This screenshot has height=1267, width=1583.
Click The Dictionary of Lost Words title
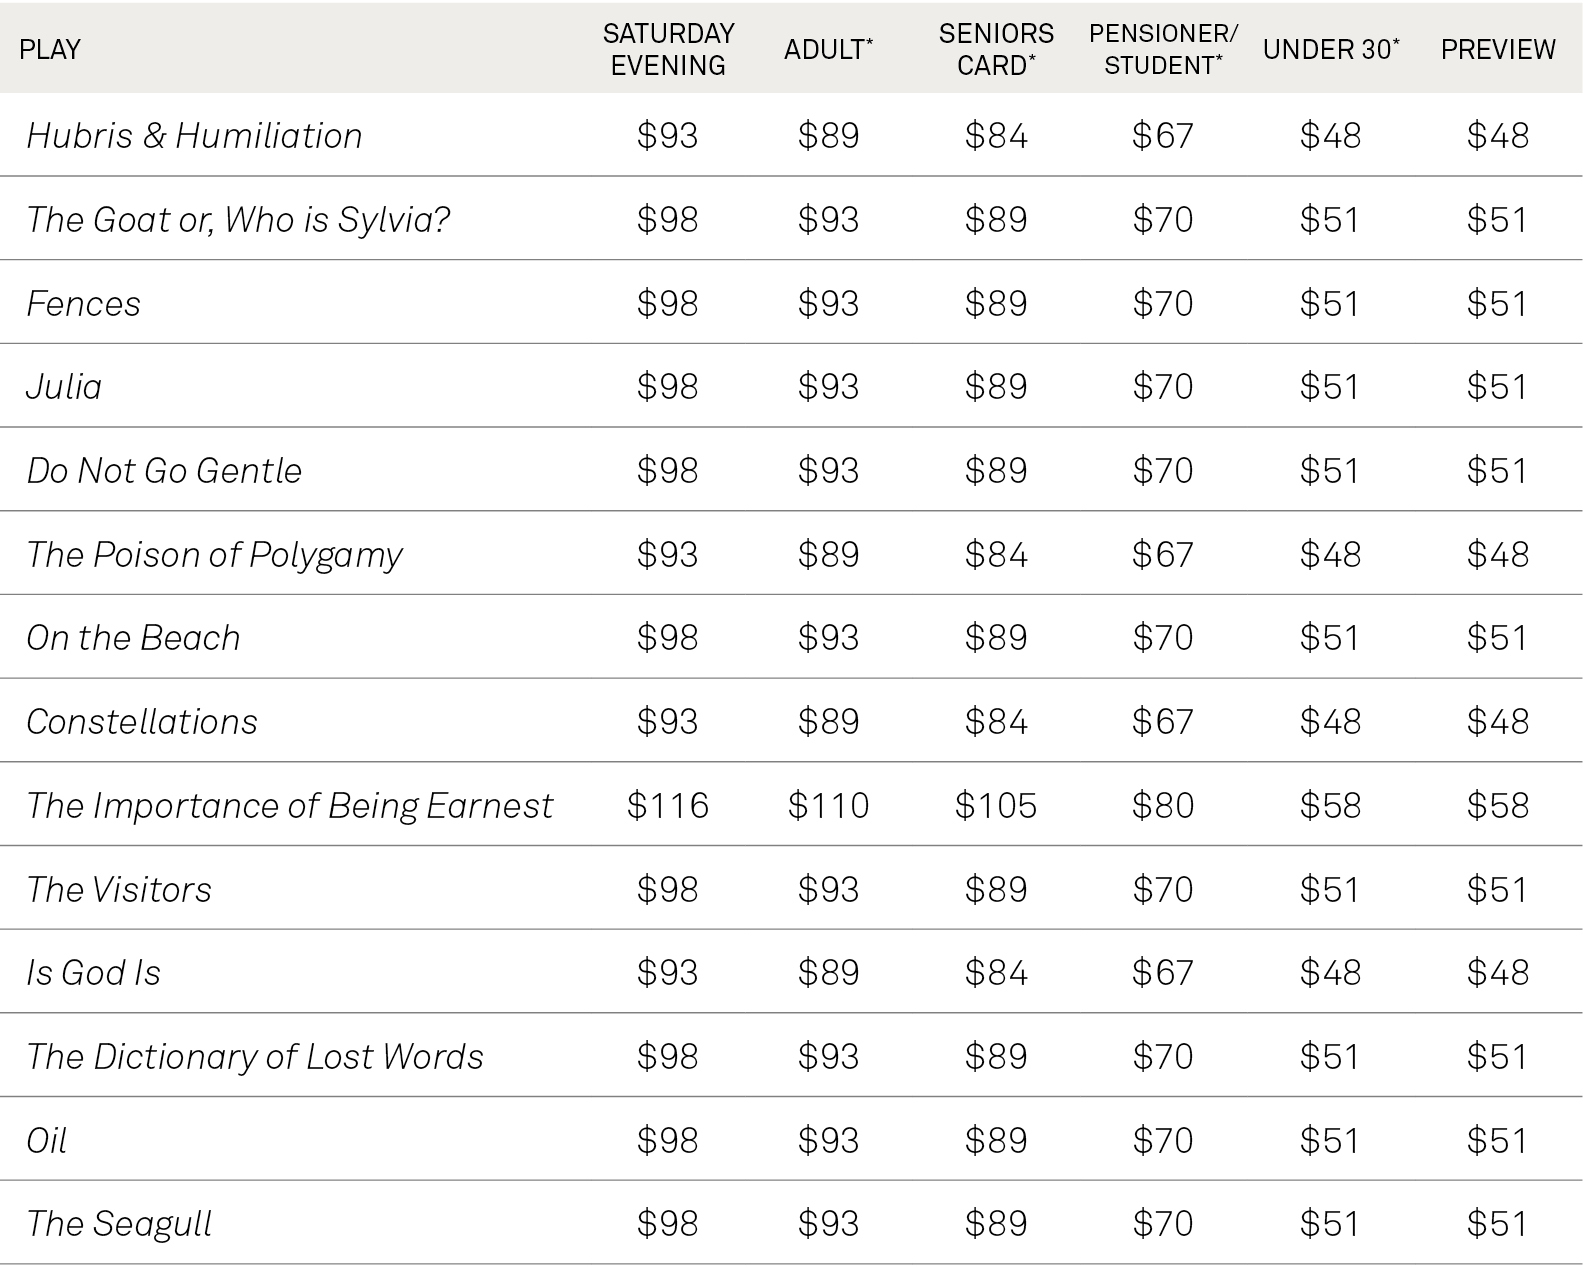click(255, 1057)
